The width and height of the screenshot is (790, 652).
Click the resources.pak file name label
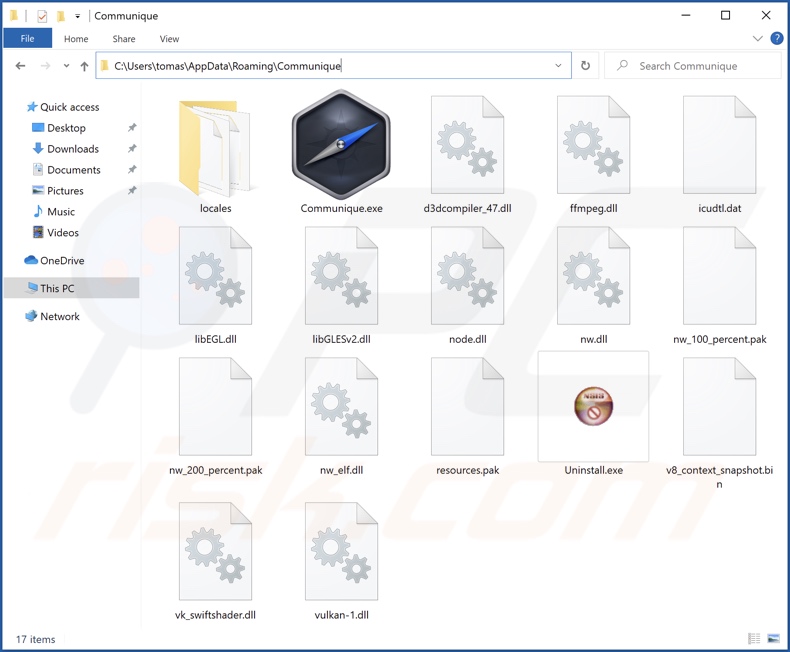click(x=468, y=470)
